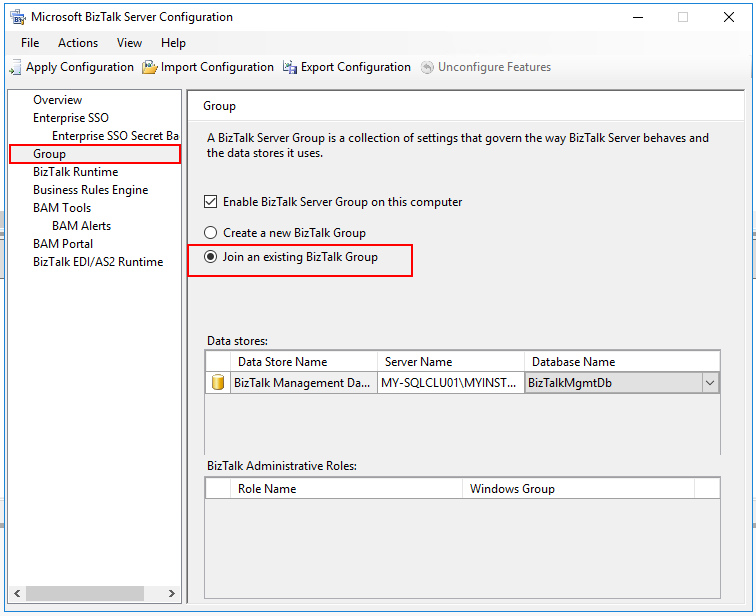756x616 pixels.
Task: Click the Windows Group column header
Action: click(x=578, y=489)
